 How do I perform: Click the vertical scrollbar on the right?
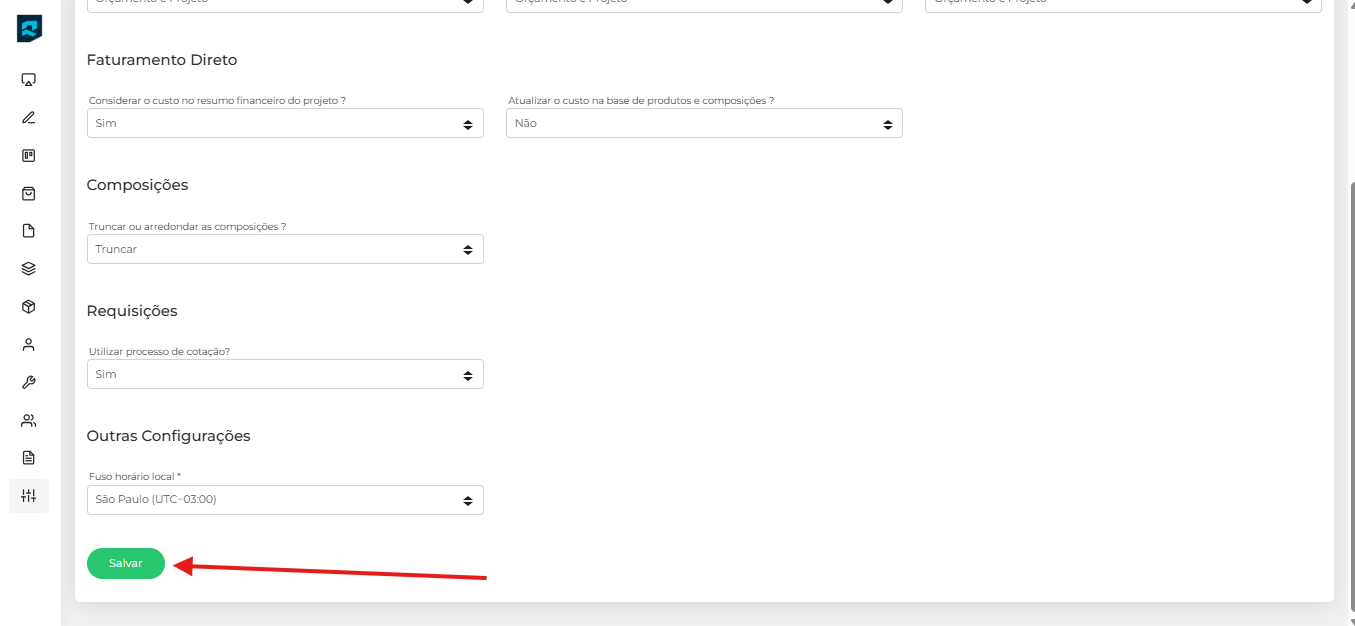click(x=1351, y=400)
